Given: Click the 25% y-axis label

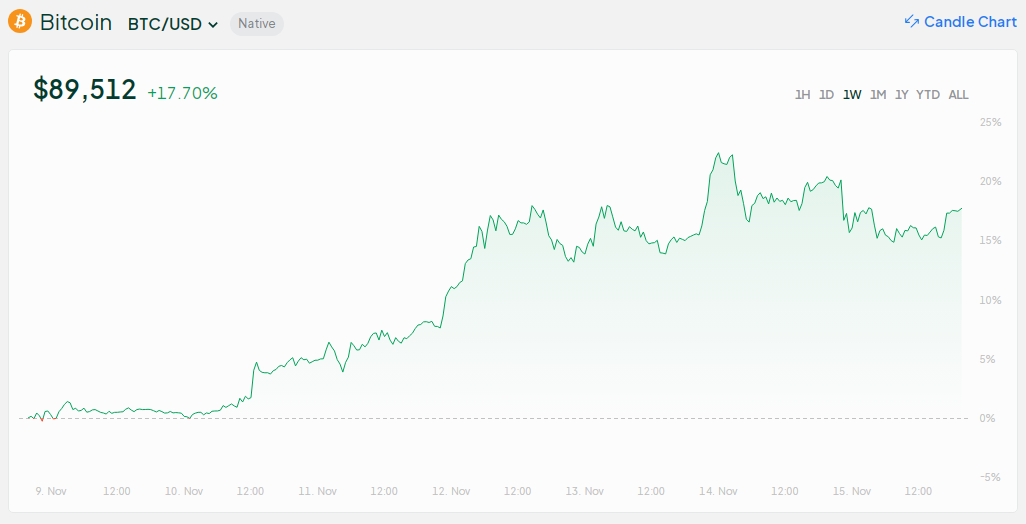Looking at the screenshot, I should tap(990, 122).
